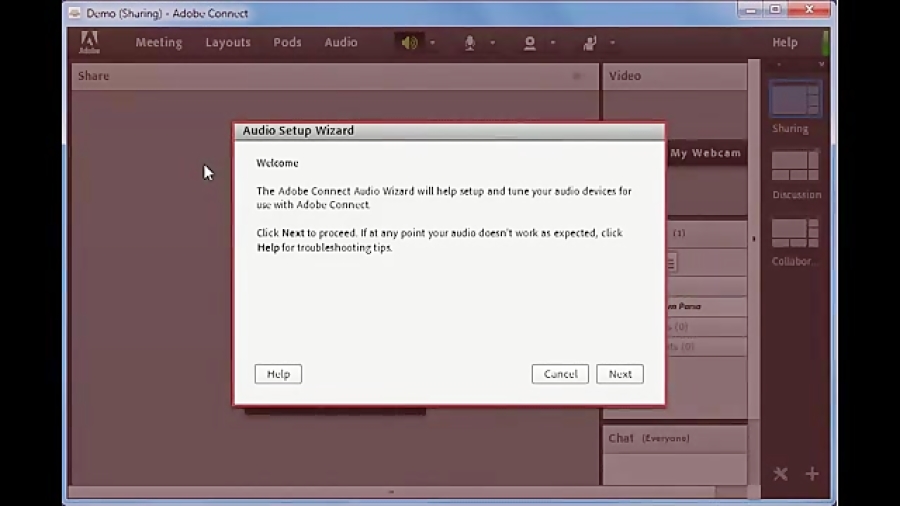Screen dimensions: 900x506
Task: Click the Audio Setup Wizard title bar
Action: 449,131
